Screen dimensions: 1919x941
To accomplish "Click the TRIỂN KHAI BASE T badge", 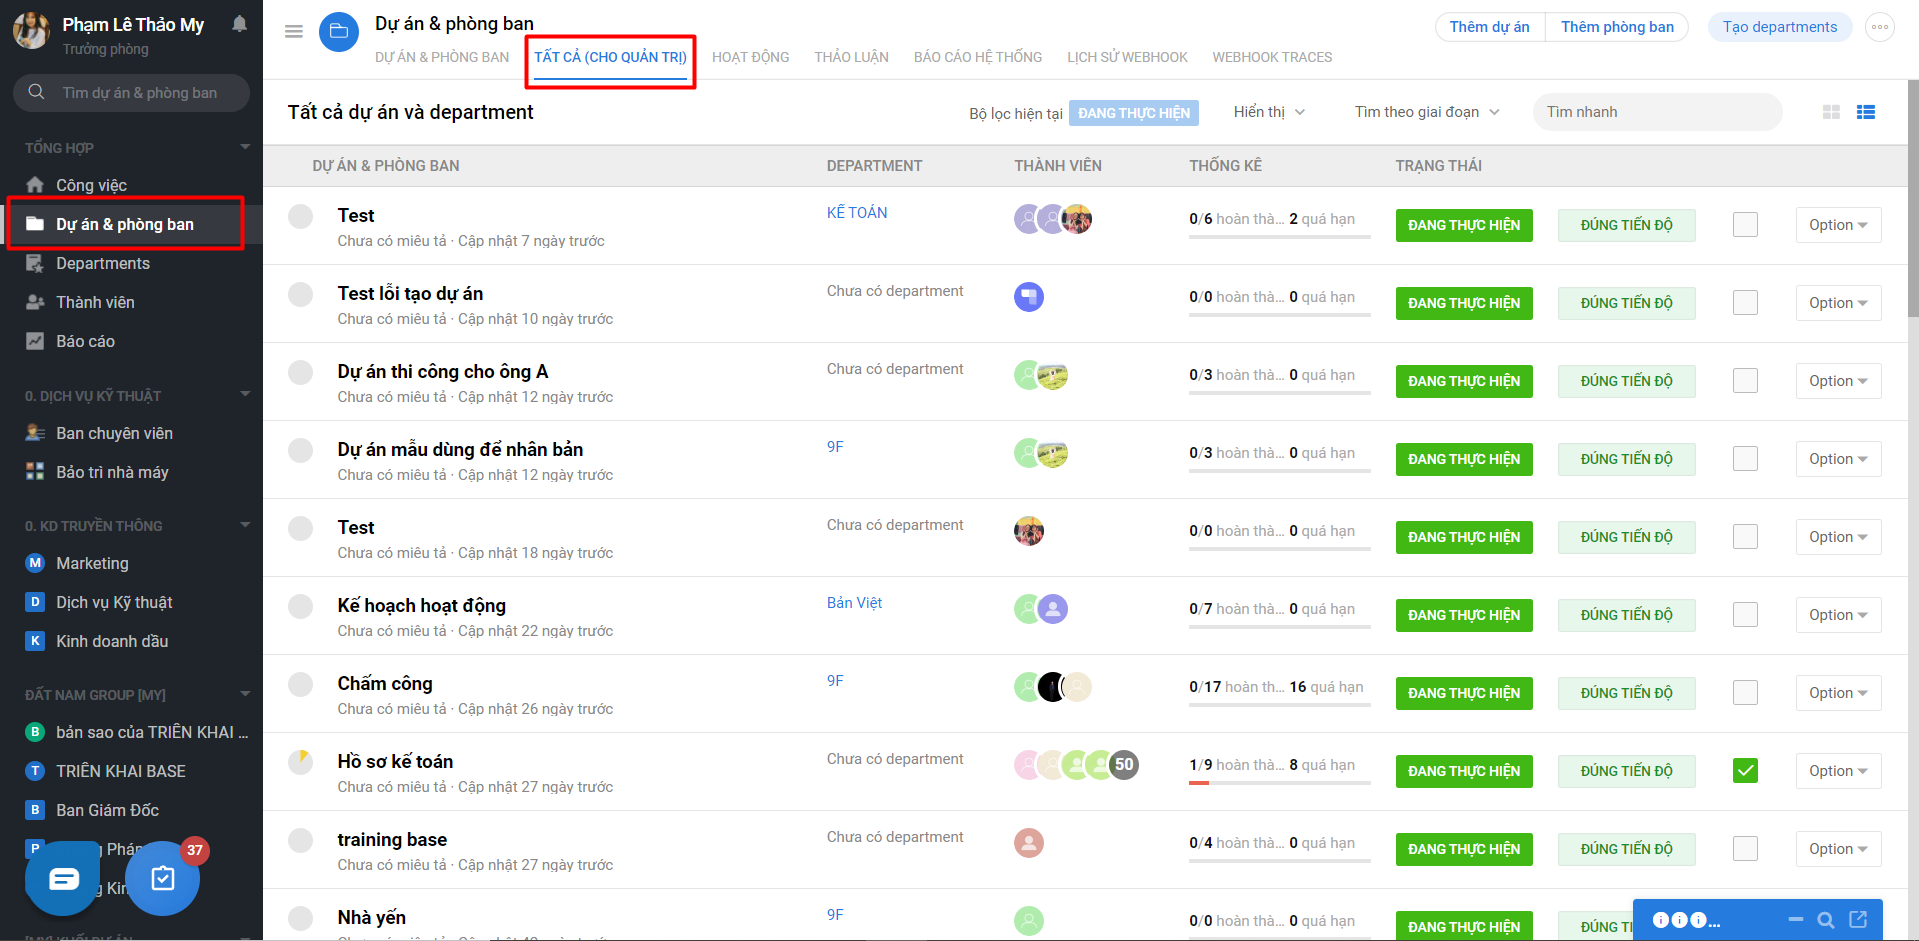I will point(35,771).
